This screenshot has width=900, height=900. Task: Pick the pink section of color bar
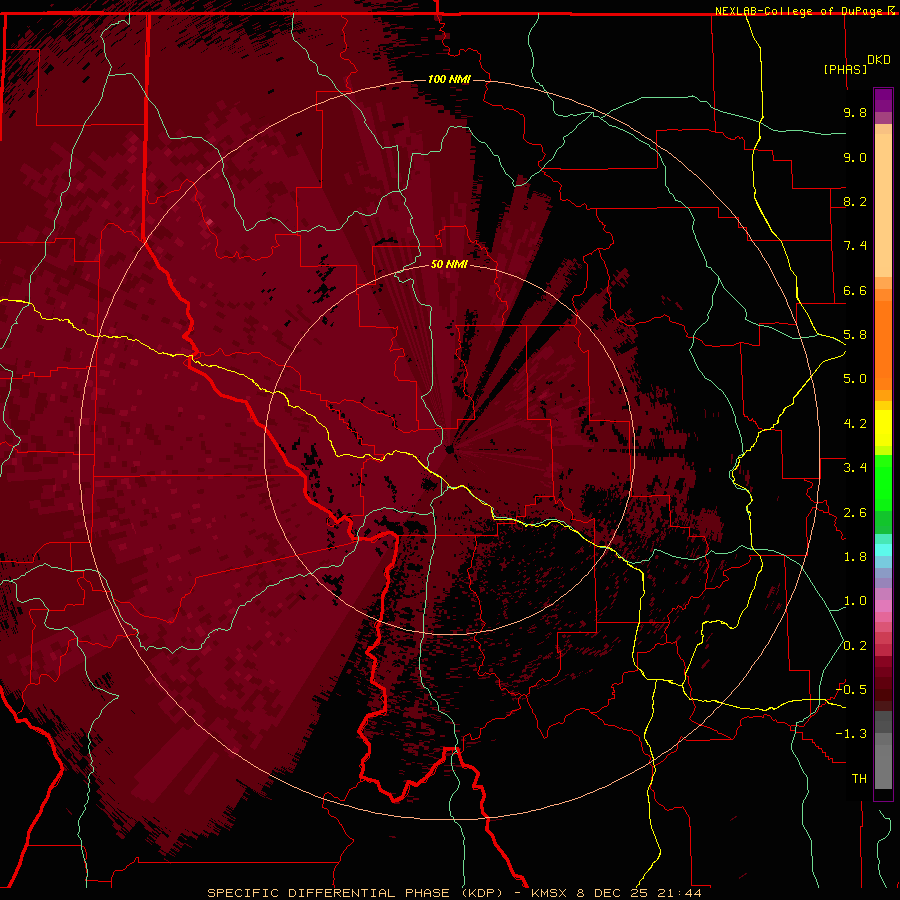coord(883,606)
